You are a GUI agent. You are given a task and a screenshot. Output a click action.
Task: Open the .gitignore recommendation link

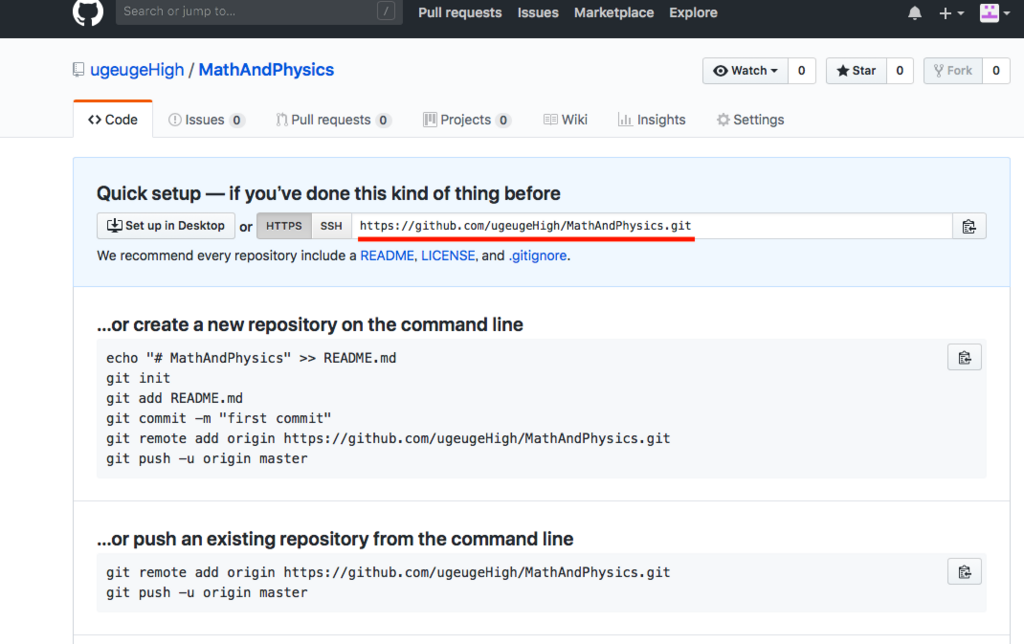[537, 255]
